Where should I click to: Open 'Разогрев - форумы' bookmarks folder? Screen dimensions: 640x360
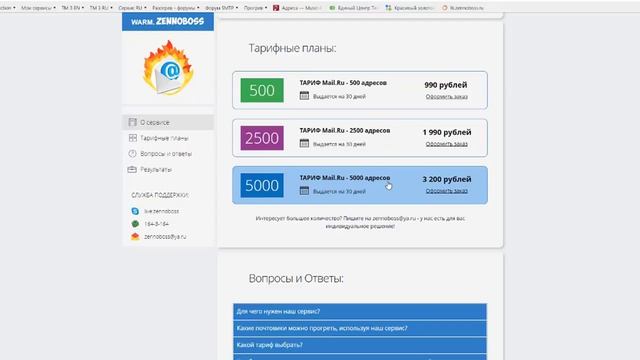tap(176, 8)
